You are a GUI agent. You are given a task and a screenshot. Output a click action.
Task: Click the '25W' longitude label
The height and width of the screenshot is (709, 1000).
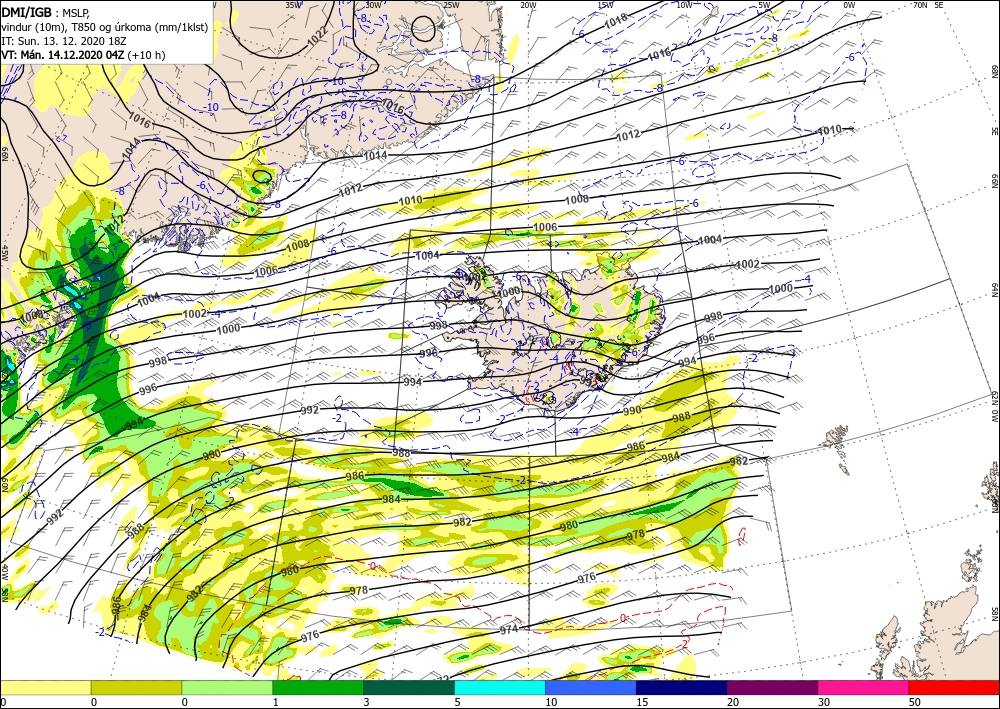(x=452, y=5)
